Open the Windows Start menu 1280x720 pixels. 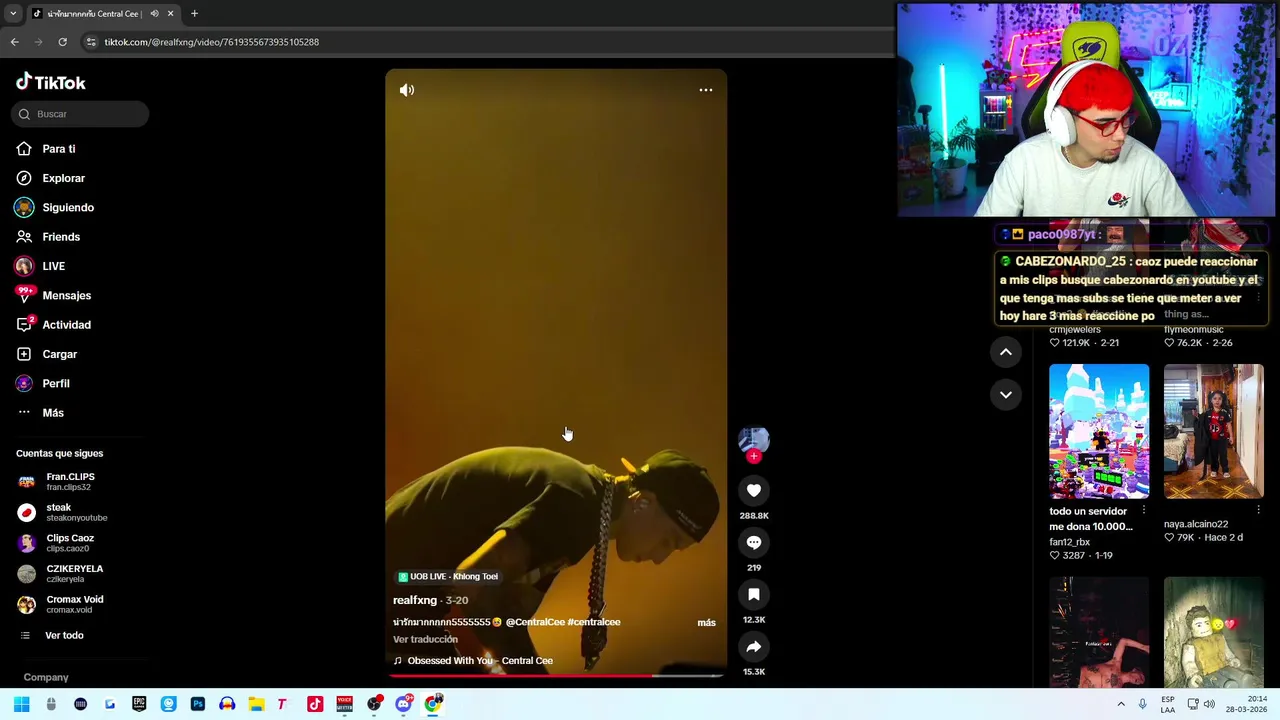tap(21, 704)
